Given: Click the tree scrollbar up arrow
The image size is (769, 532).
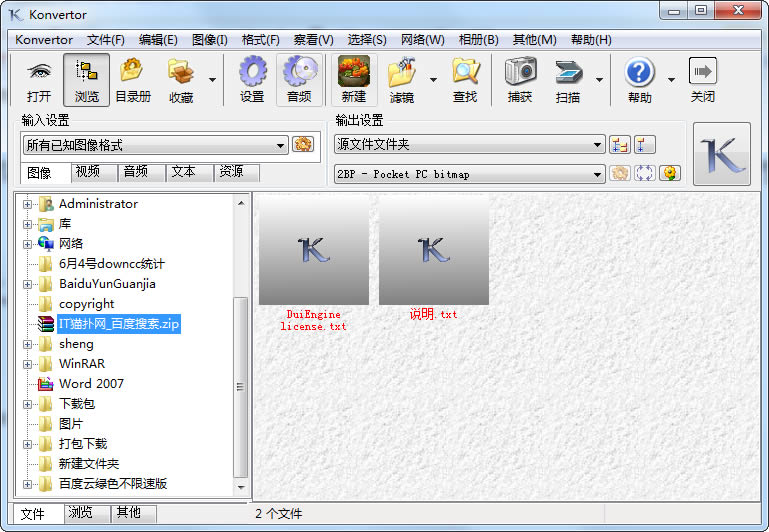Looking at the screenshot, I should 241,203.
